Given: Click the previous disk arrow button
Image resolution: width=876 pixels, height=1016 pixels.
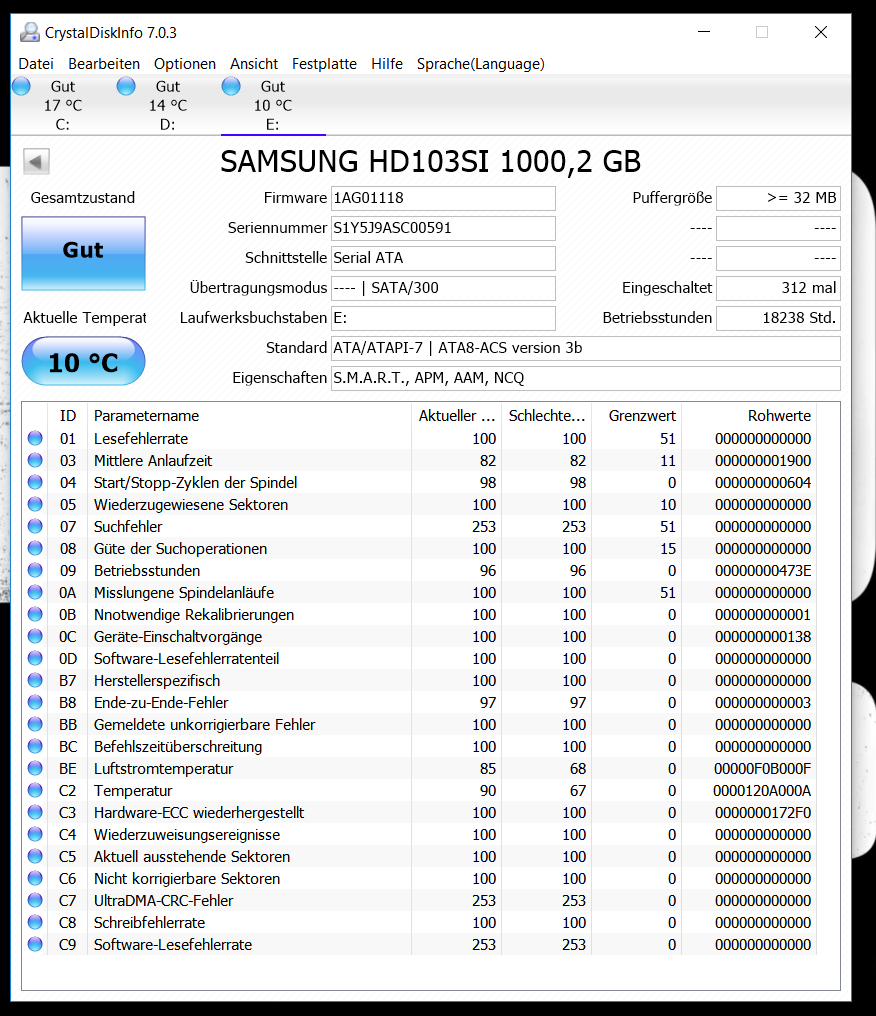Looking at the screenshot, I should coord(36,161).
